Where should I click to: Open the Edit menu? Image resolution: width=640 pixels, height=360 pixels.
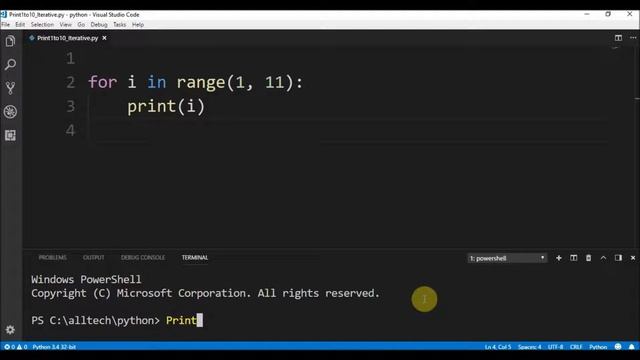pyautogui.click(x=20, y=24)
